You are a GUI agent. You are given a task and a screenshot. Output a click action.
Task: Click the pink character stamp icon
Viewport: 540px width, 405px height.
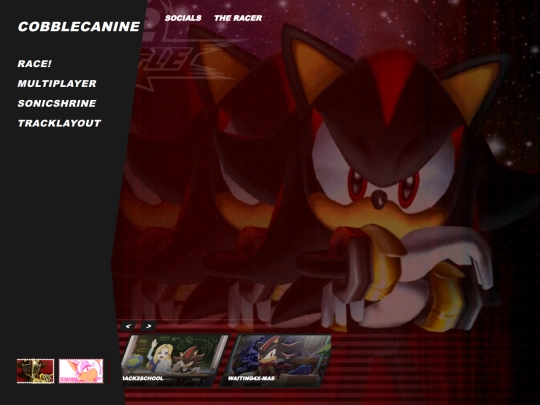pyautogui.click(x=81, y=371)
